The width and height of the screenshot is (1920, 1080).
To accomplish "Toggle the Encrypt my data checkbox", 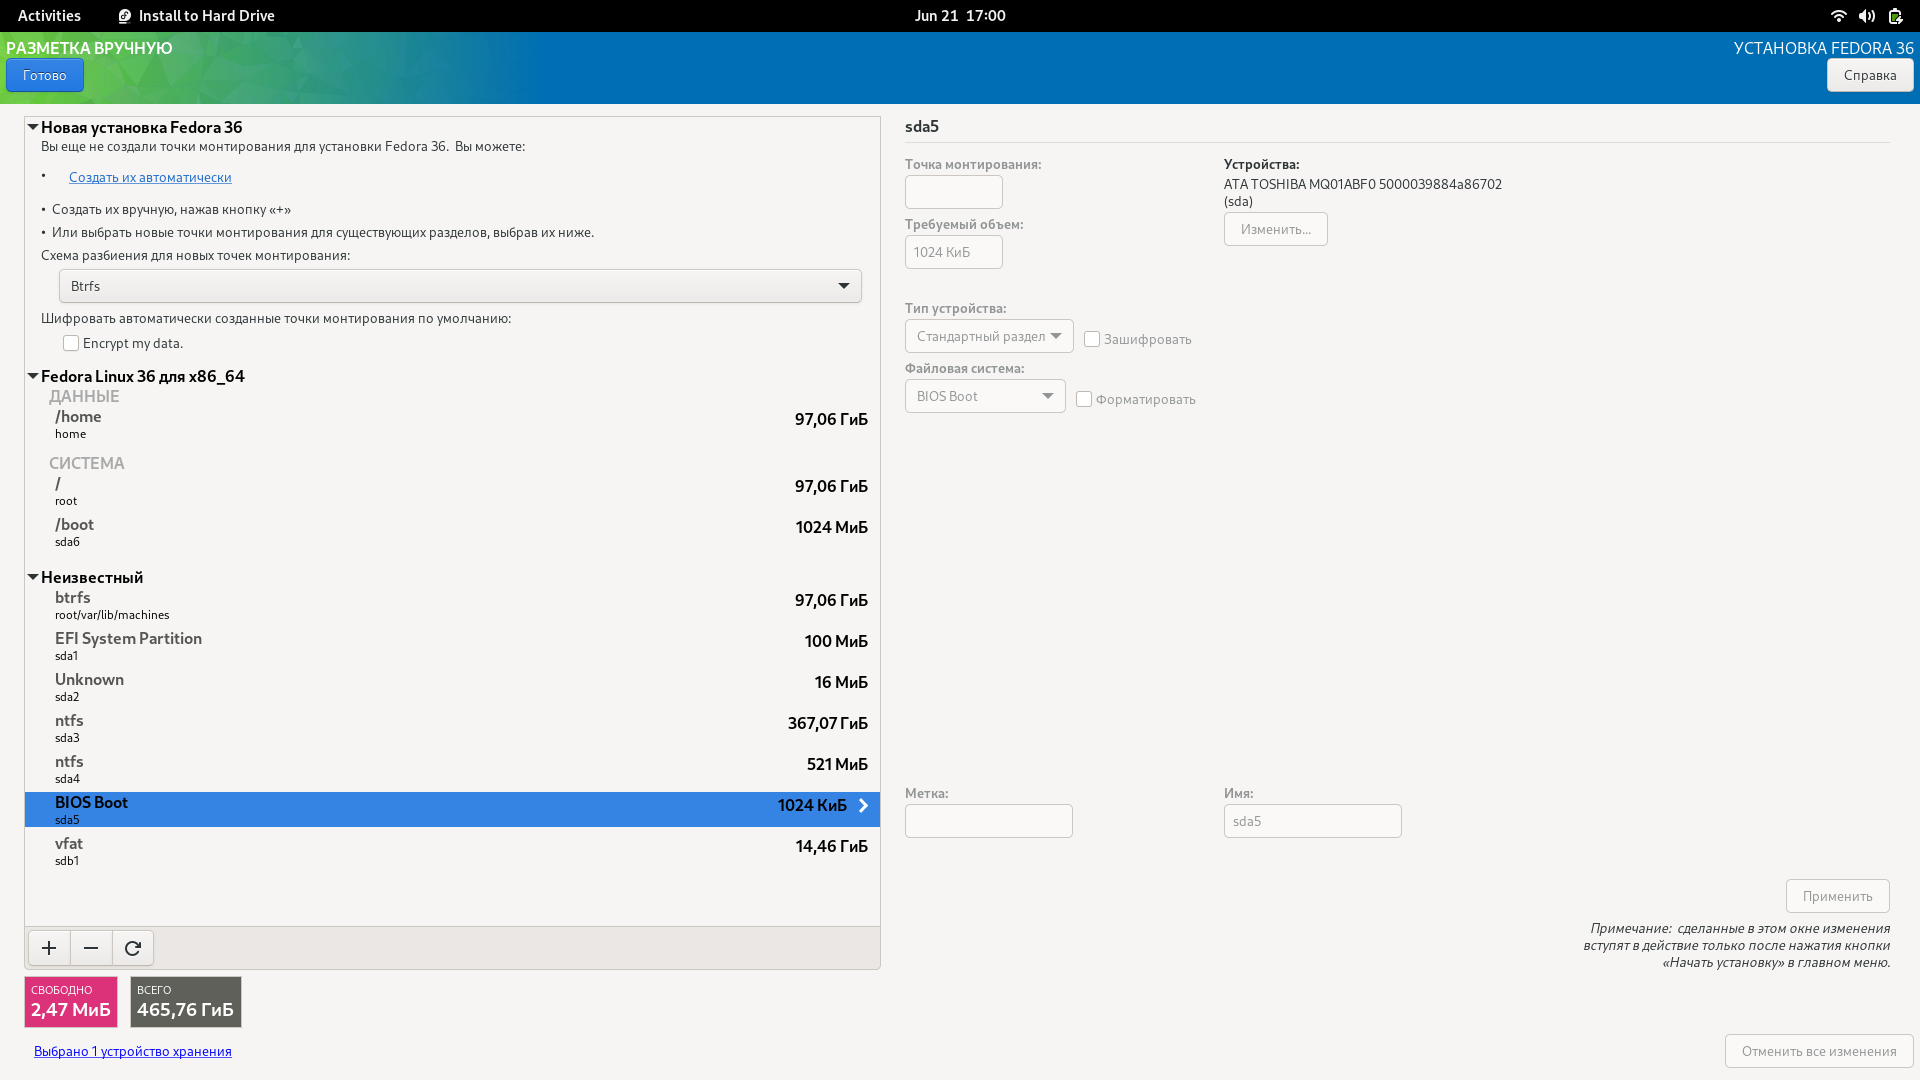I will click(x=71, y=343).
